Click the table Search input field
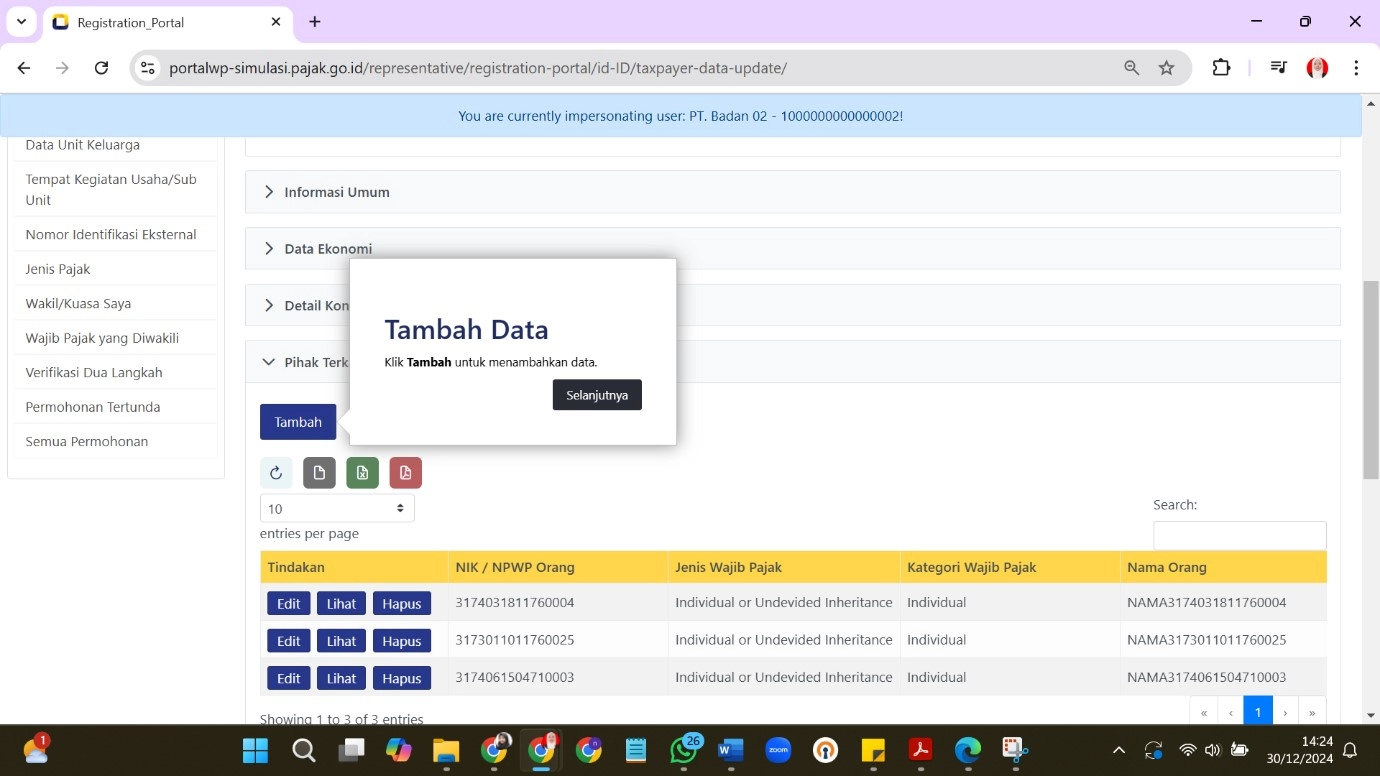 pyautogui.click(x=1239, y=536)
